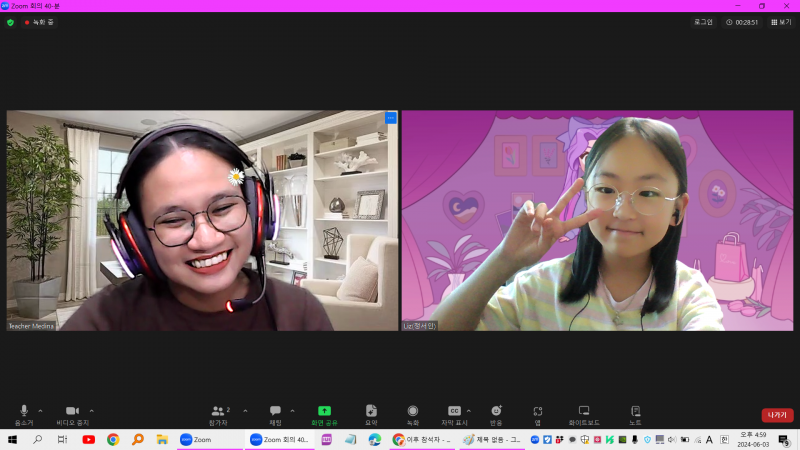This screenshot has width=800, height=450.
Task: Expand video options arrow beside camera
Action: click(x=91, y=410)
